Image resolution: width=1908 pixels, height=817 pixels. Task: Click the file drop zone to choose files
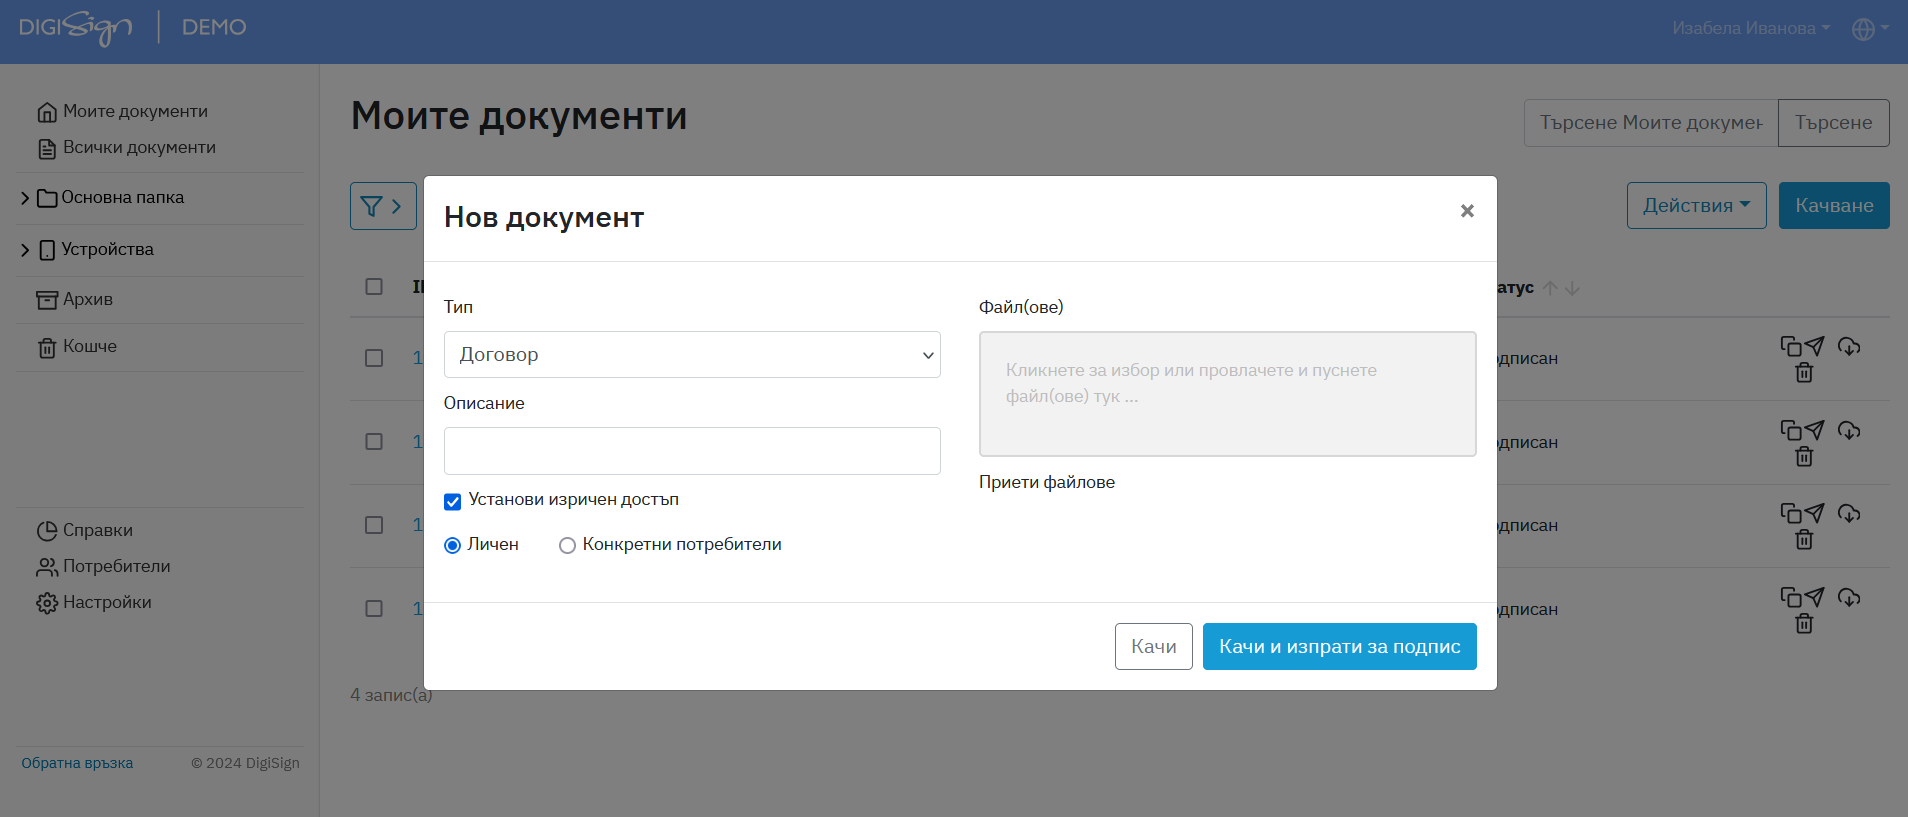1227,394
